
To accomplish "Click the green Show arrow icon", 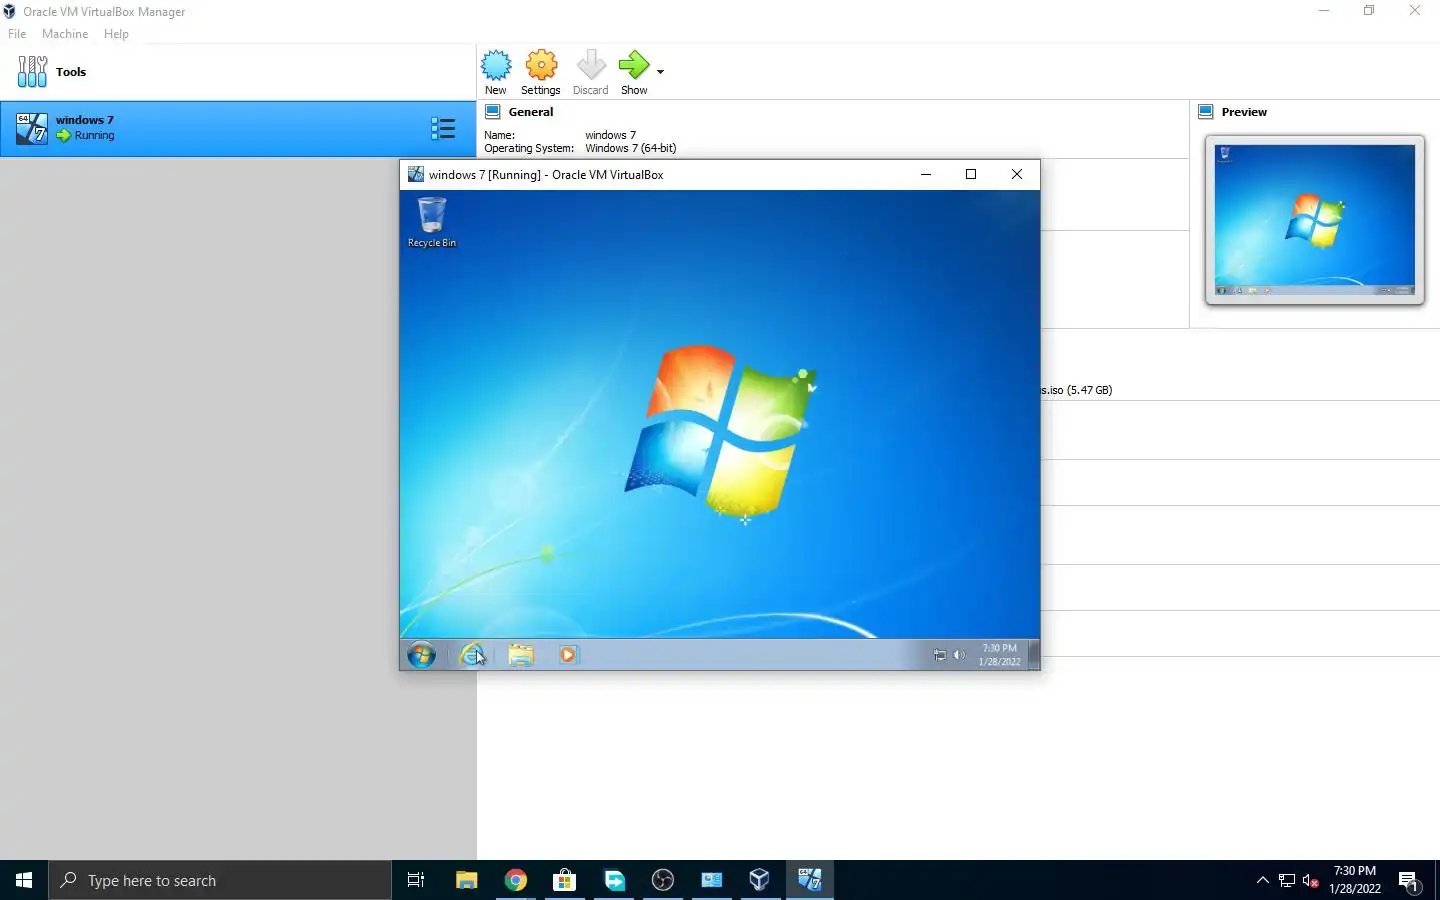I will [634, 66].
